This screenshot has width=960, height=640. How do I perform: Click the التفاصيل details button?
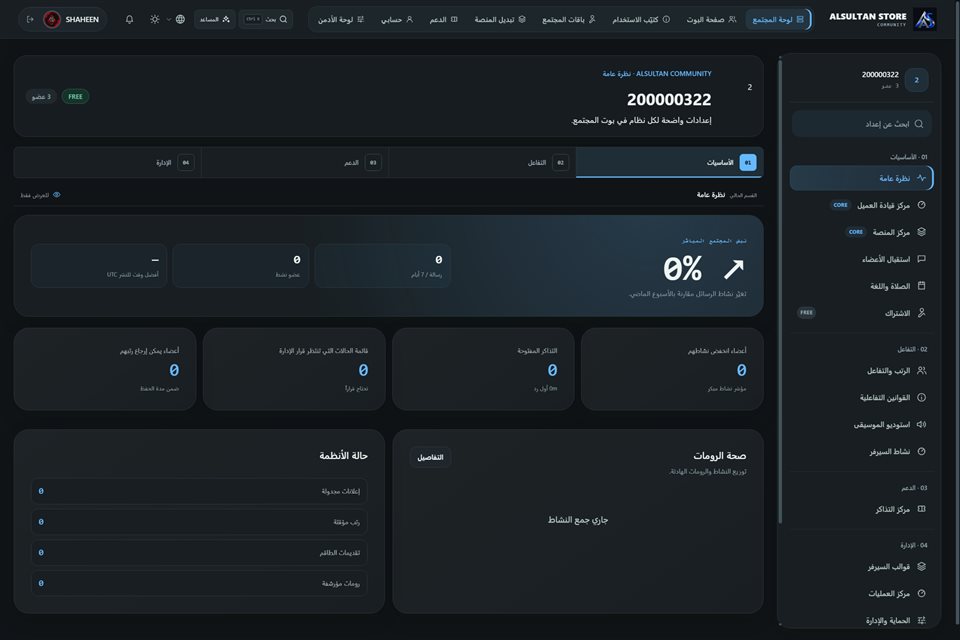point(430,457)
